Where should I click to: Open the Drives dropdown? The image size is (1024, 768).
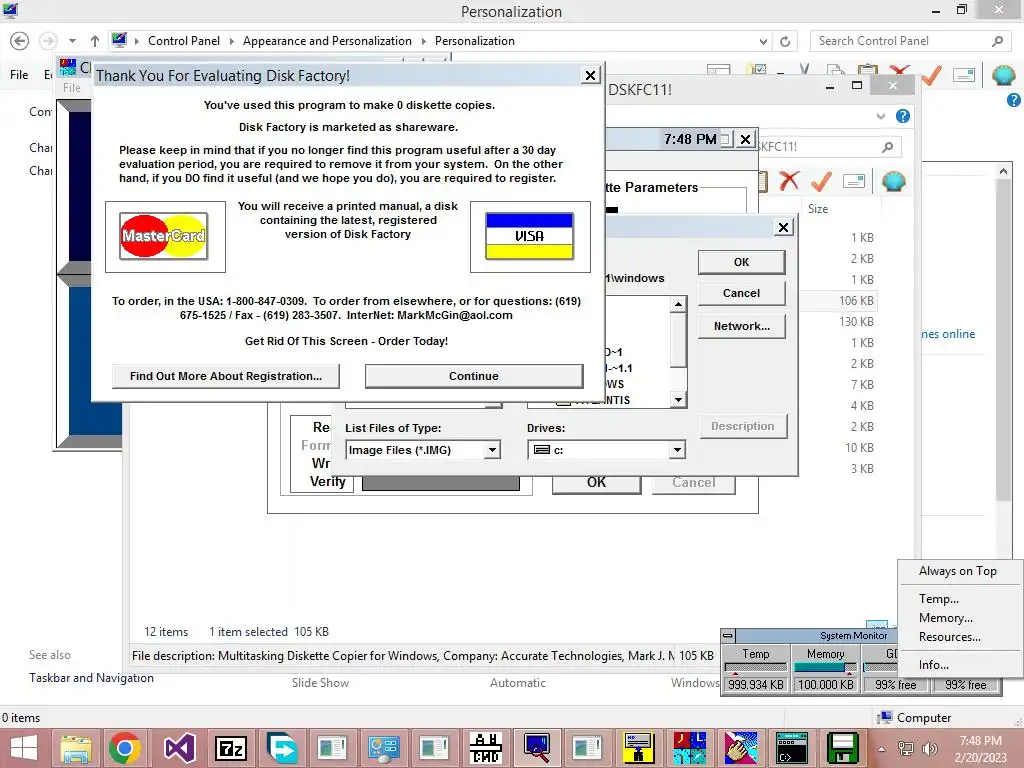point(677,450)
